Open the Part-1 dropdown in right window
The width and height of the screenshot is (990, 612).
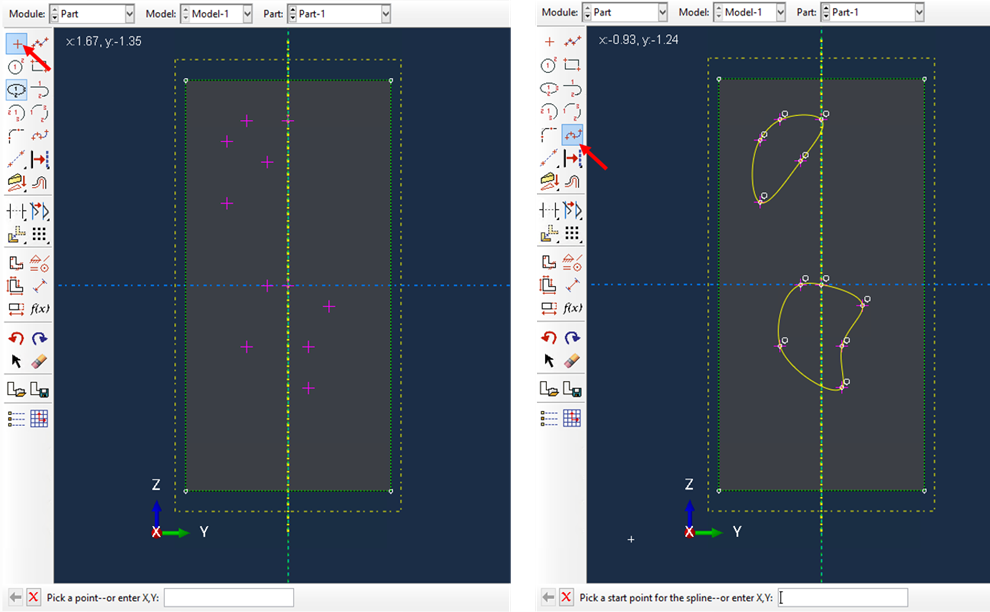919,12
